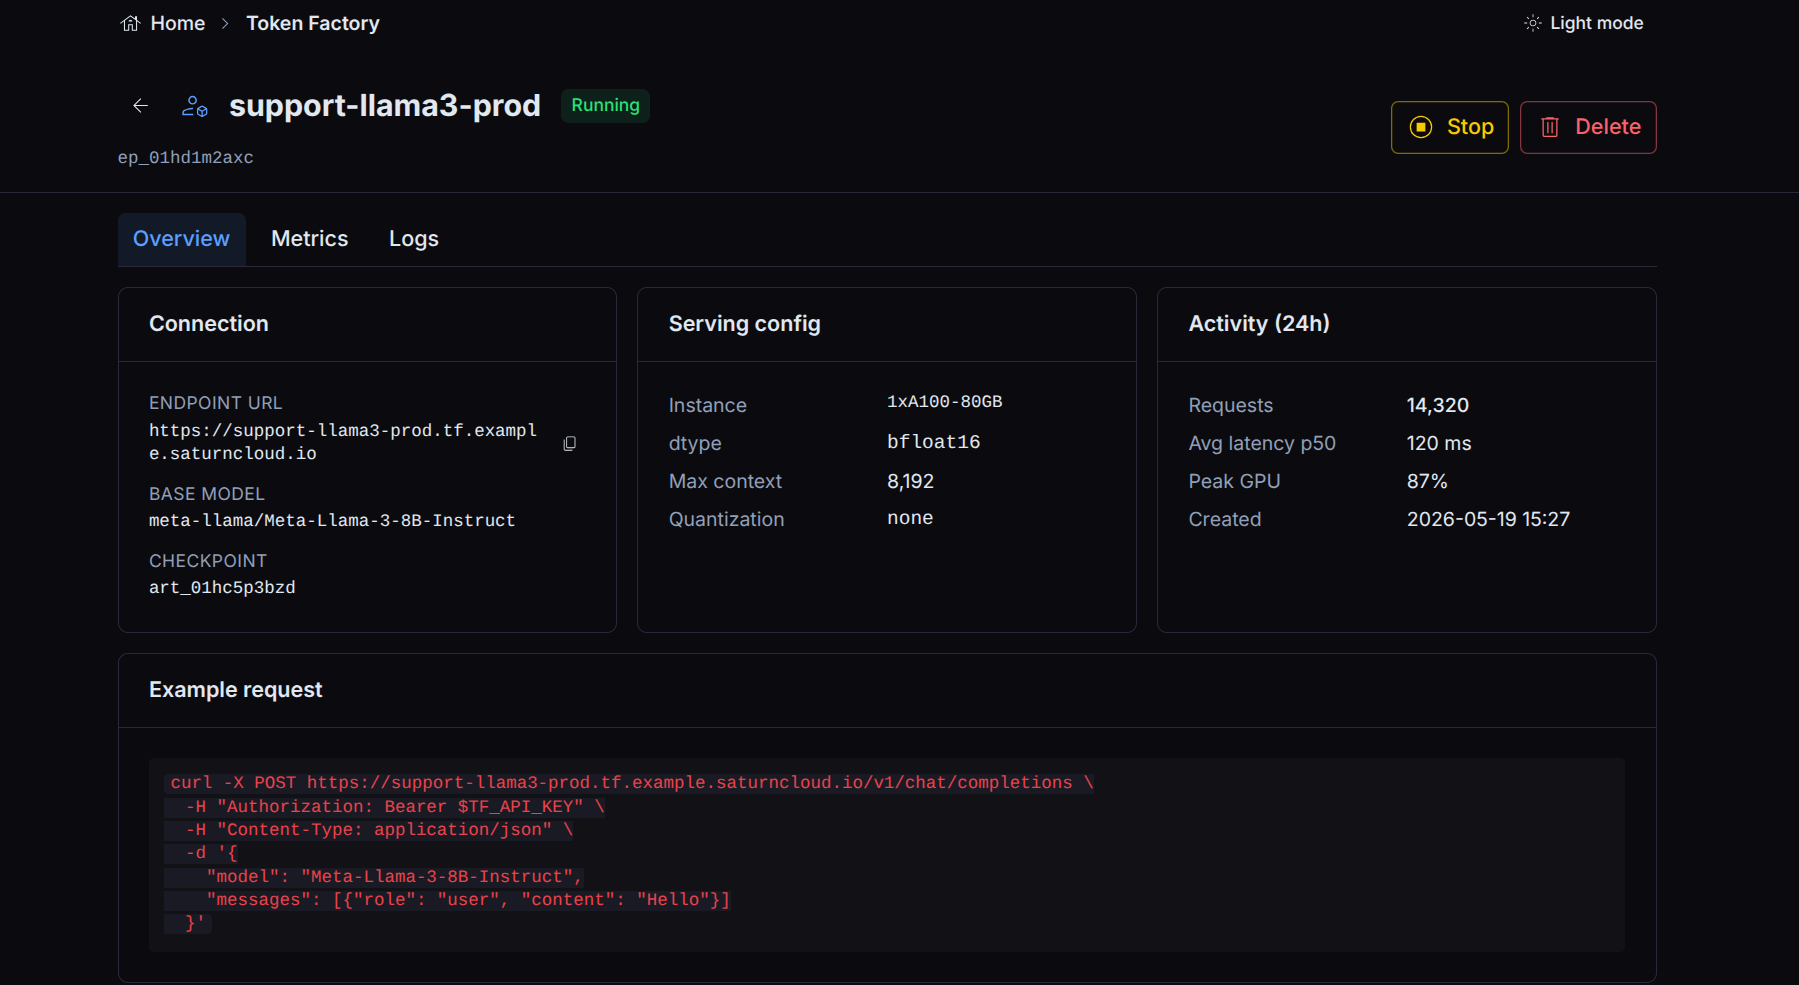Click the support-llama3-prod page title
Viewport: 1799px width, 985px height.
(x=385, y=106)
